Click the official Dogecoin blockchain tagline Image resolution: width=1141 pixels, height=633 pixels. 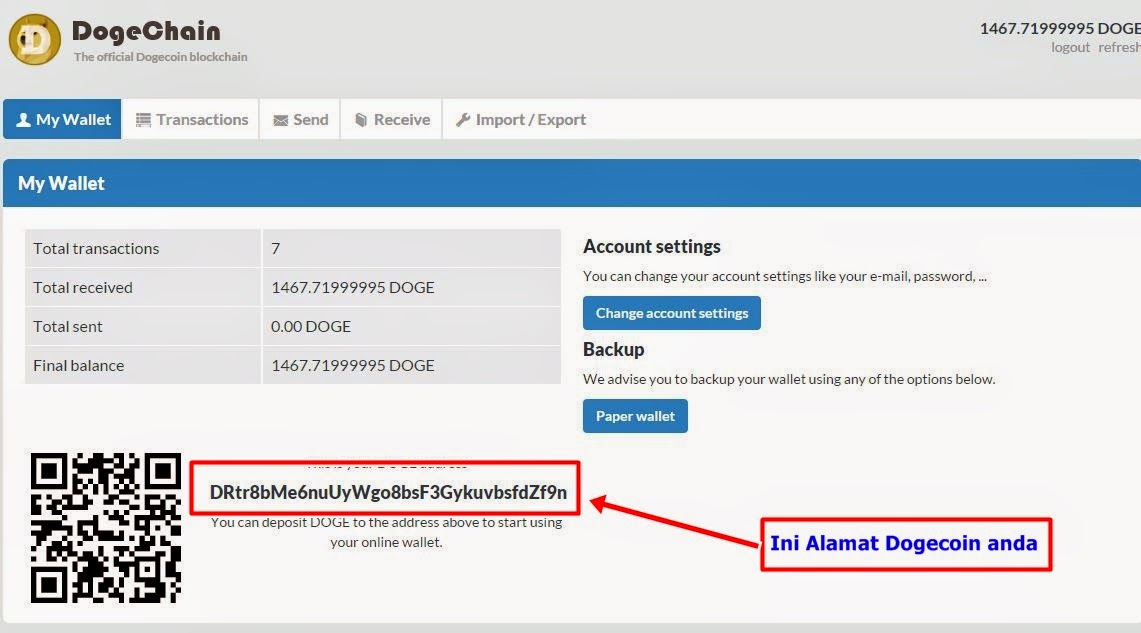(x=160, y=57)
